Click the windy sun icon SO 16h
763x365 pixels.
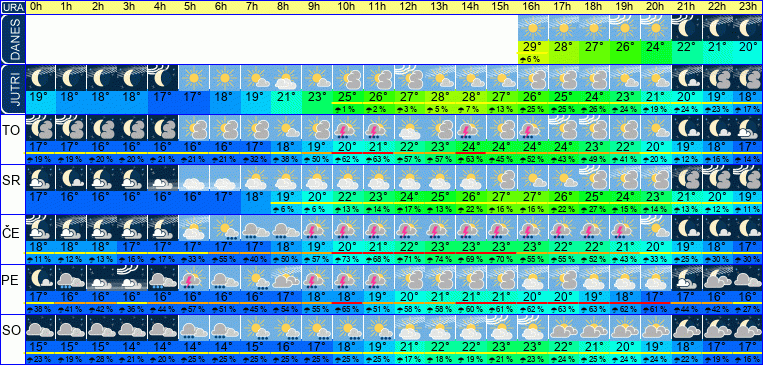(x=533, y=328)
